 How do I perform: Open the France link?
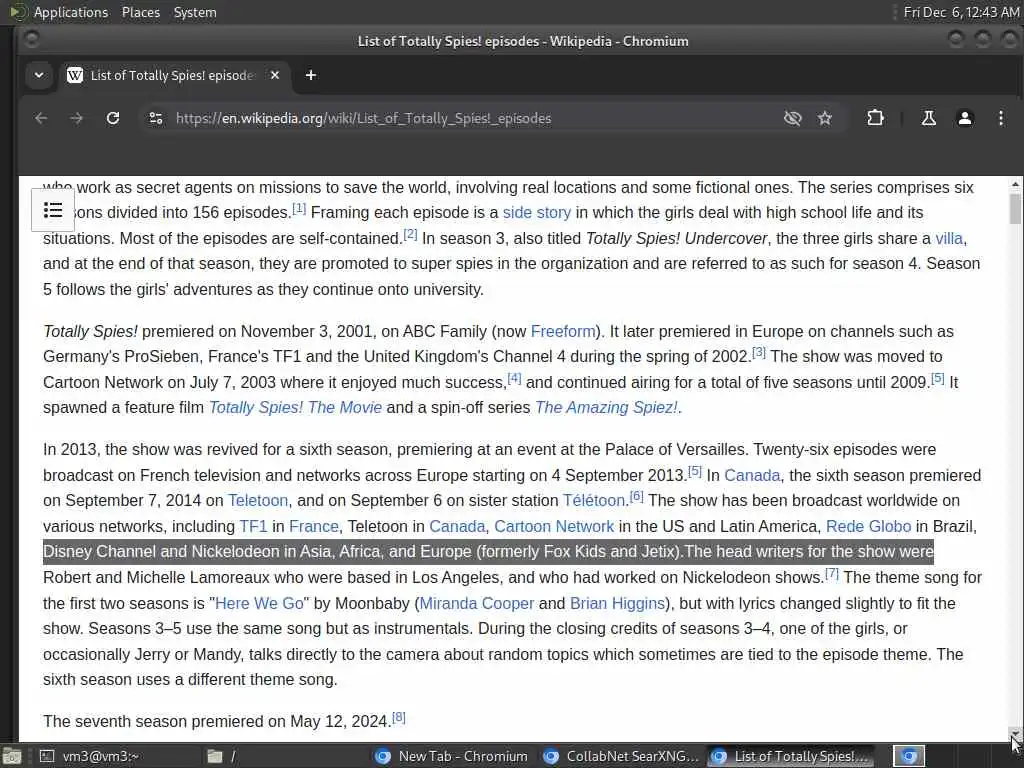click(313, 526)
